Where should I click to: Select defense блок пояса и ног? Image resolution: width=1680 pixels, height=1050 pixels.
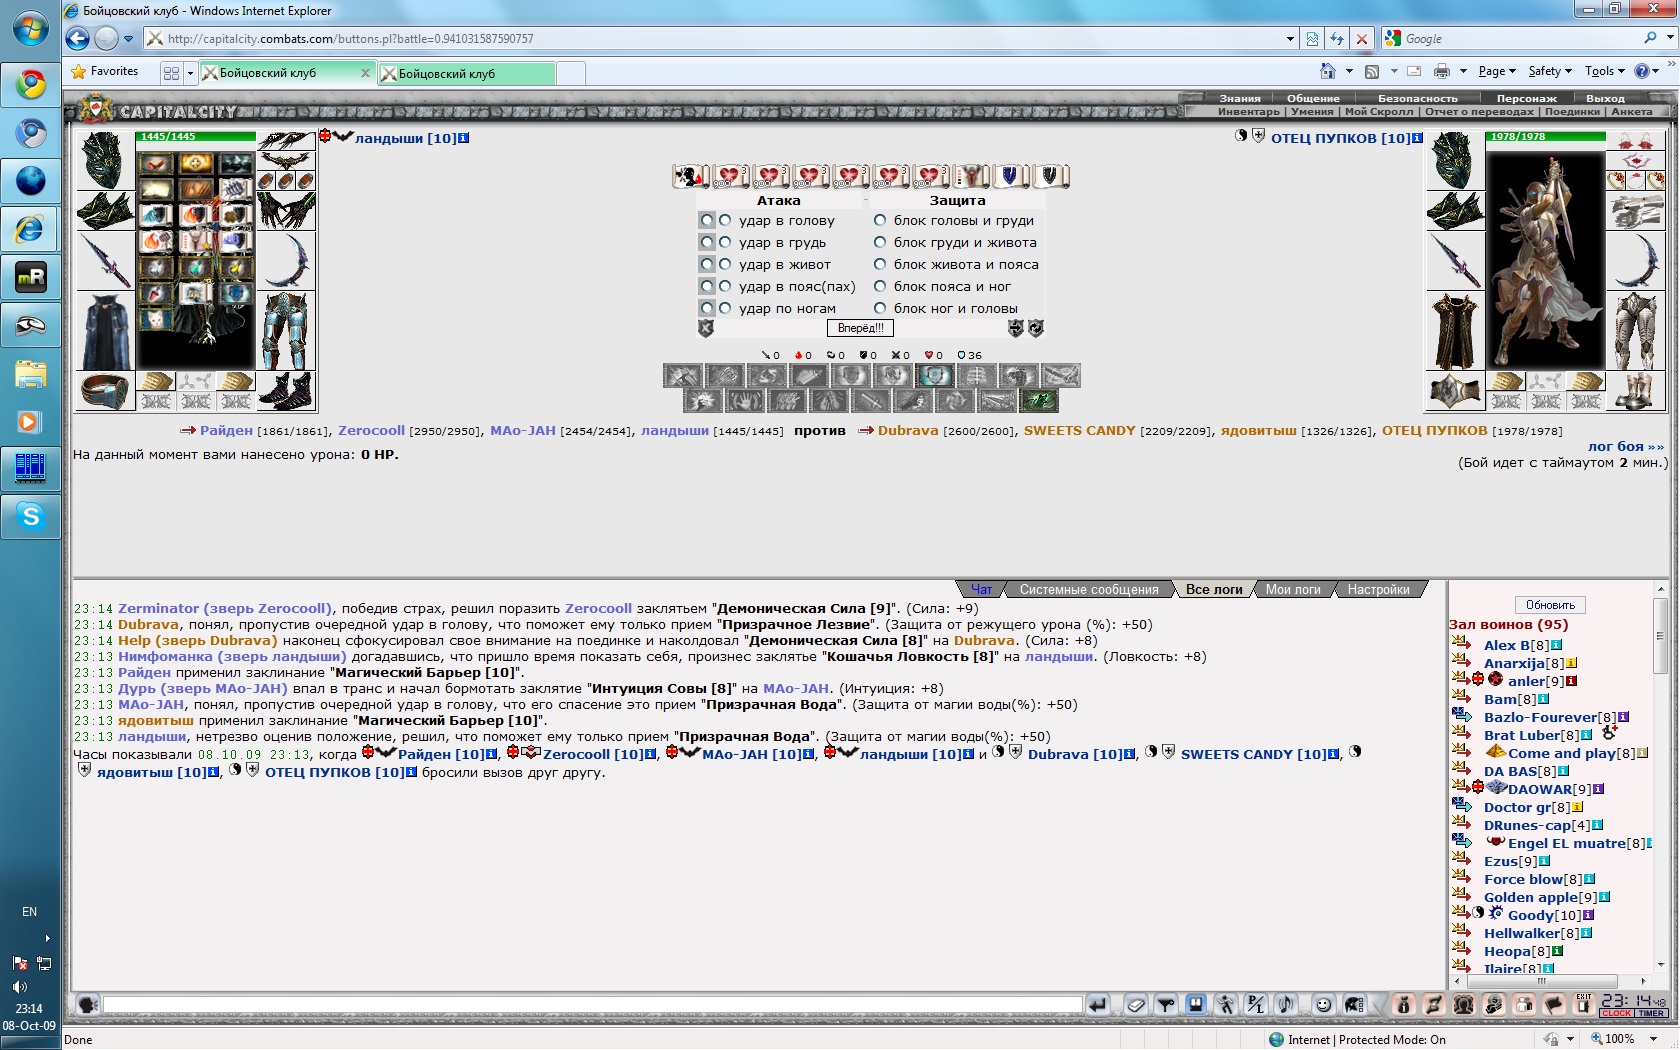point(880,286)
